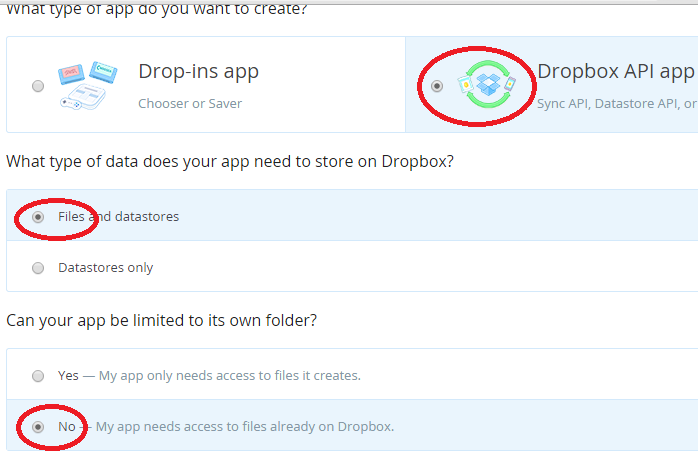Select the Dropbox API app radio button
The width and height of the screenshot is (698, 454).
click(437, 86)
